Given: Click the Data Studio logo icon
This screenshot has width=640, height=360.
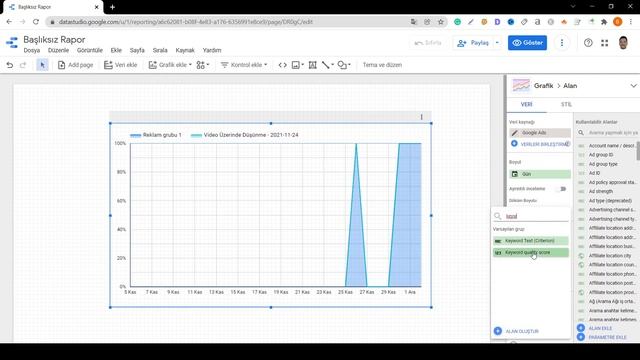Looking at the screenshot, I should (12, 42).
